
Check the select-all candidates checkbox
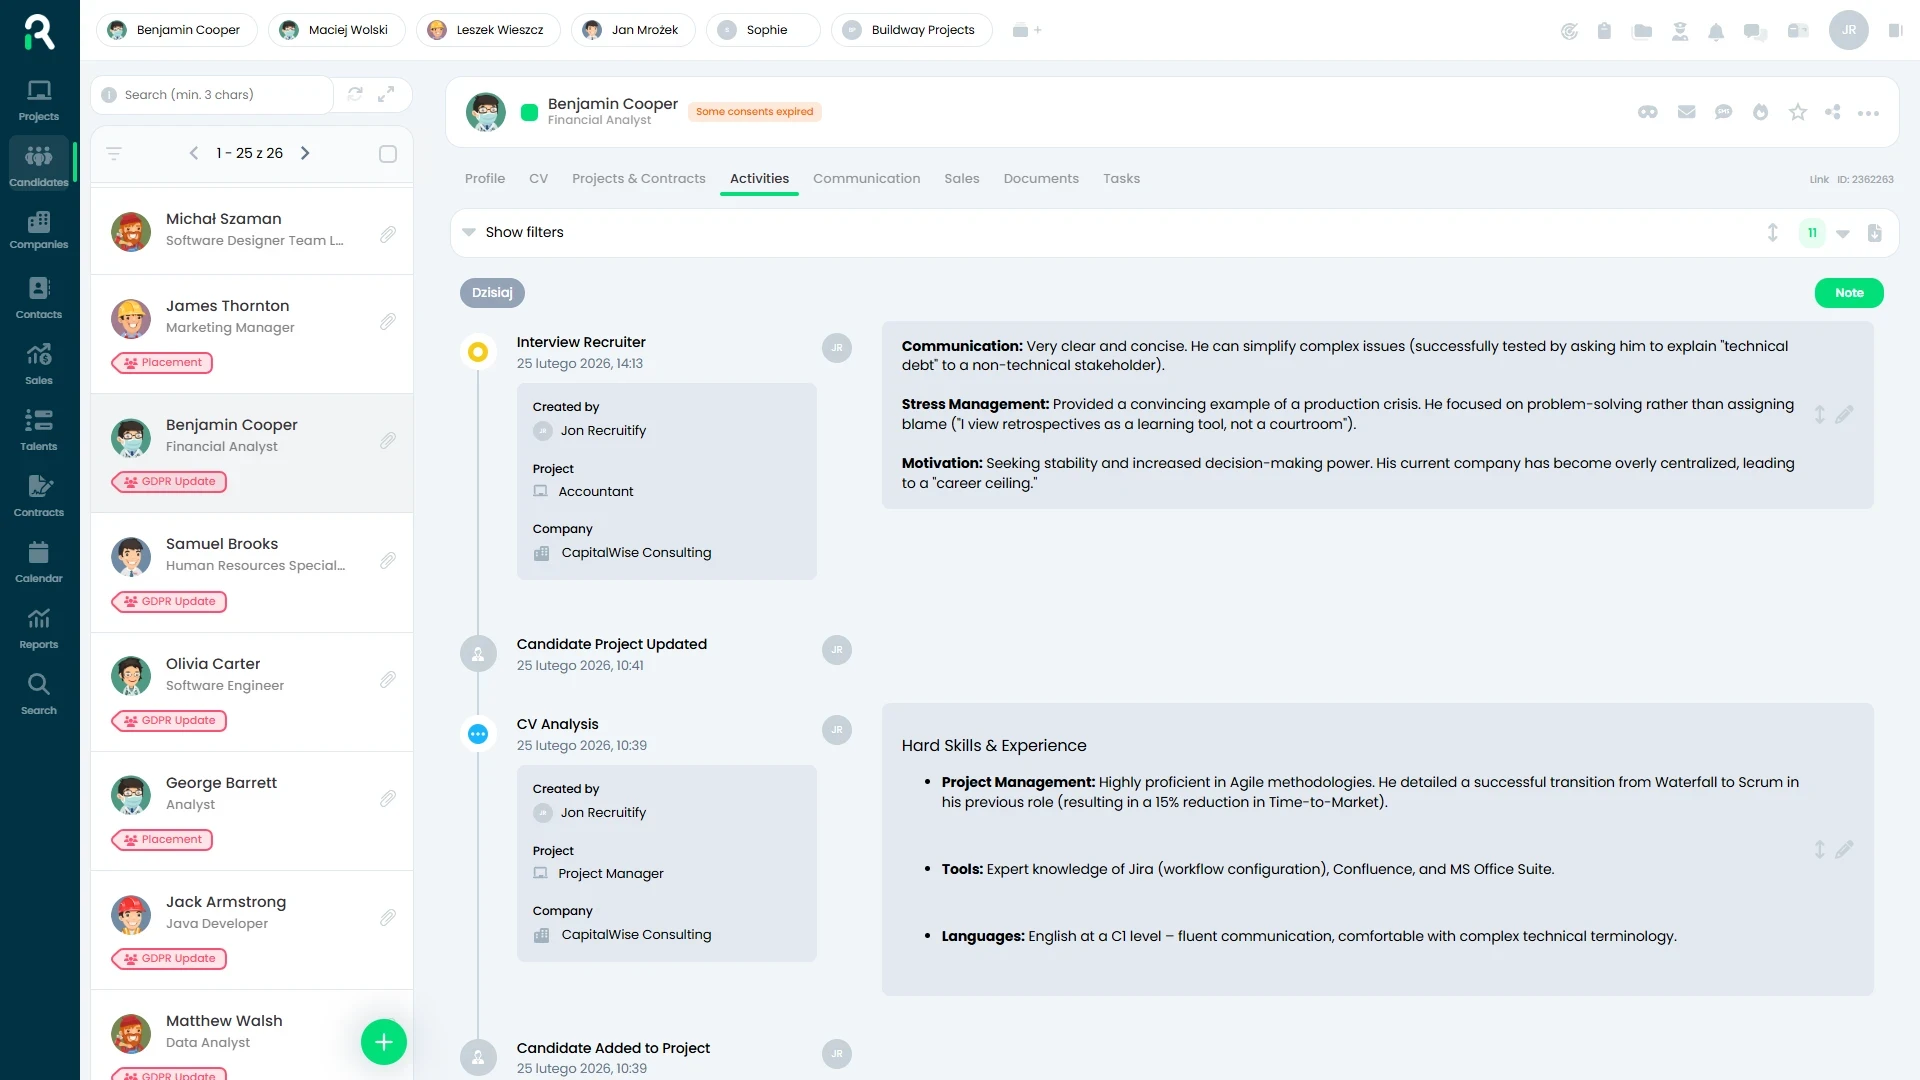387,153
